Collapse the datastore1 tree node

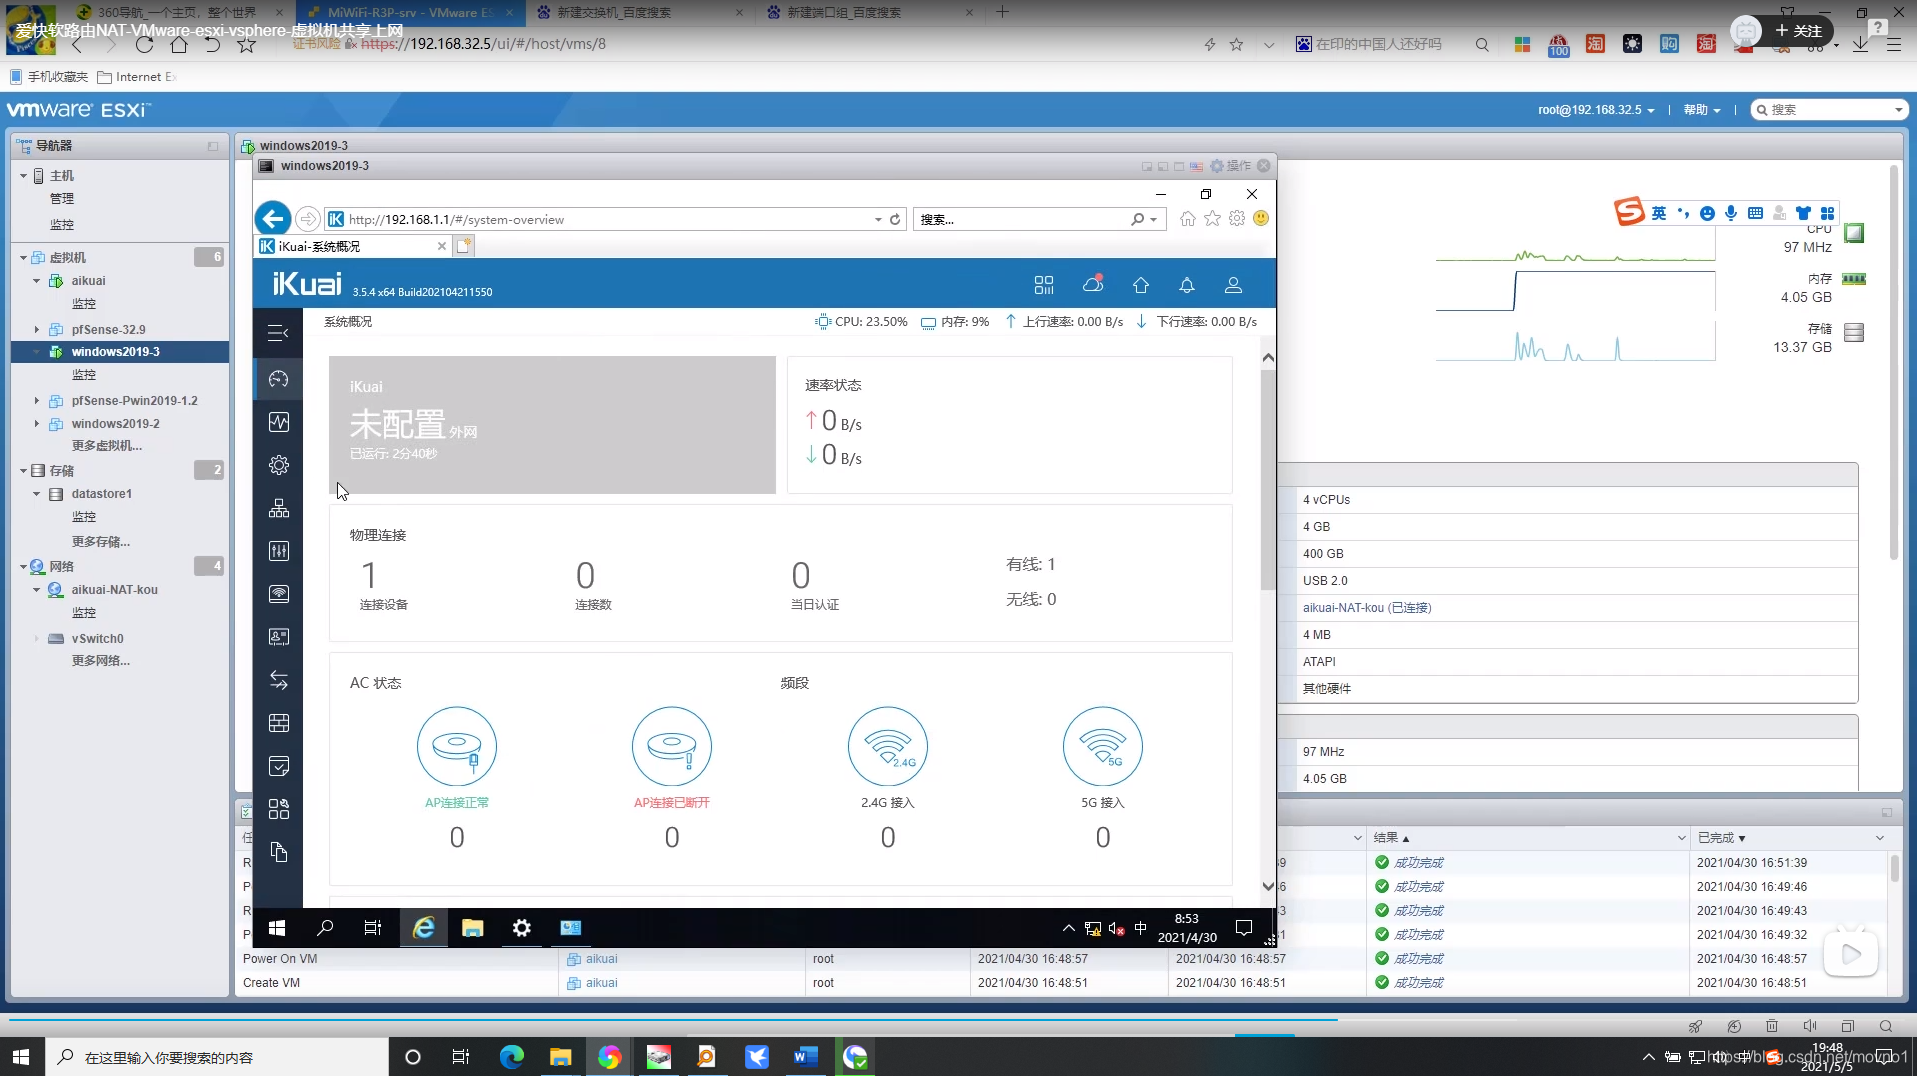point(37,494)
